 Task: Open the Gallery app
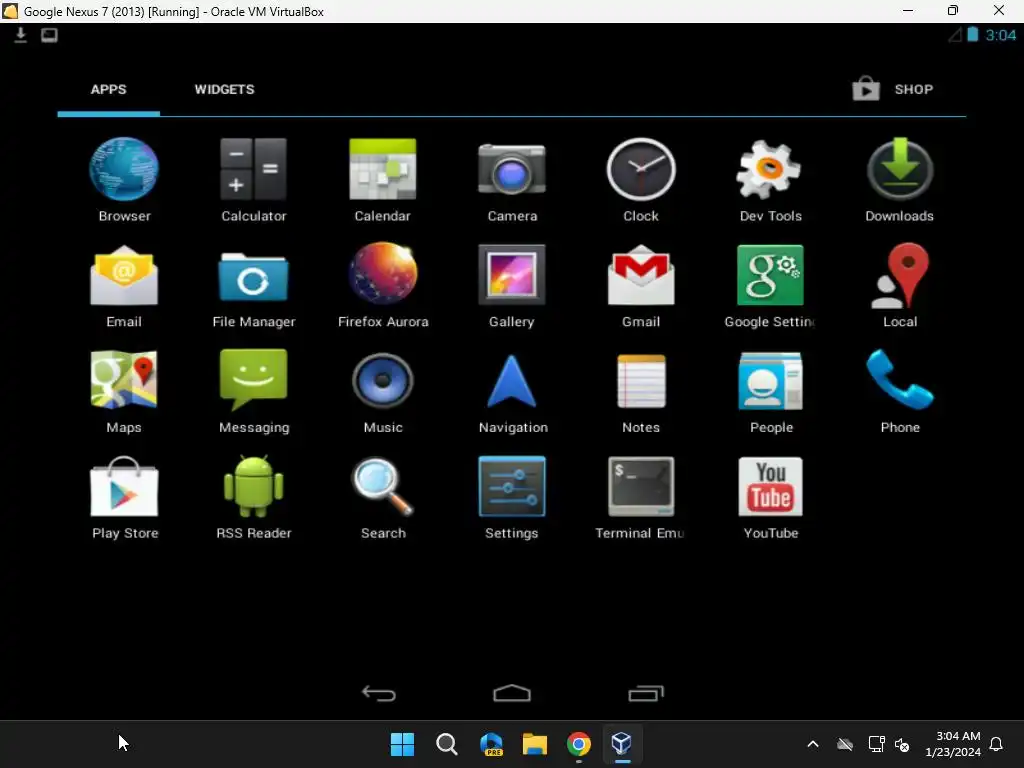tap(512, 285)
